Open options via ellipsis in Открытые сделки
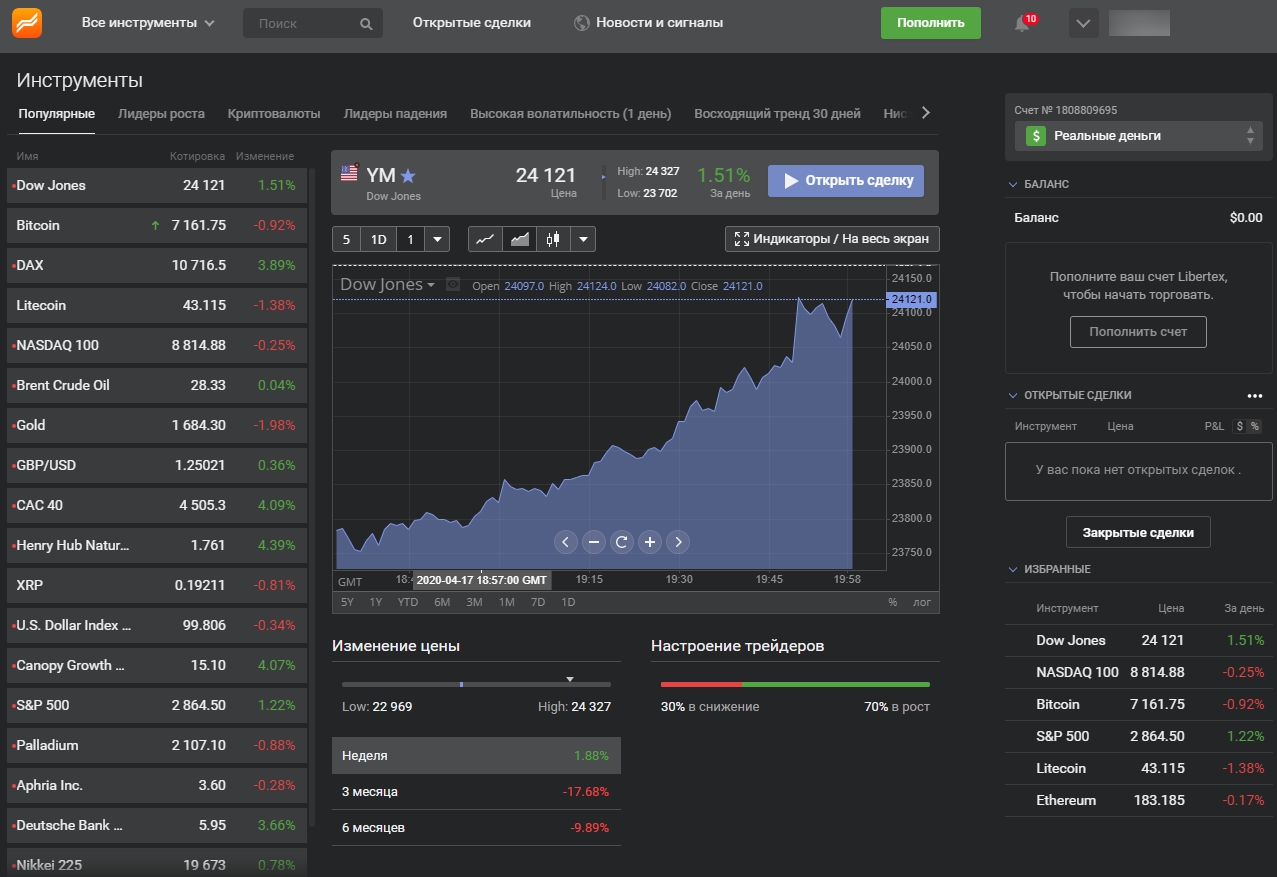Viewport: 1277px width, 877px height. pos(1255,396)
